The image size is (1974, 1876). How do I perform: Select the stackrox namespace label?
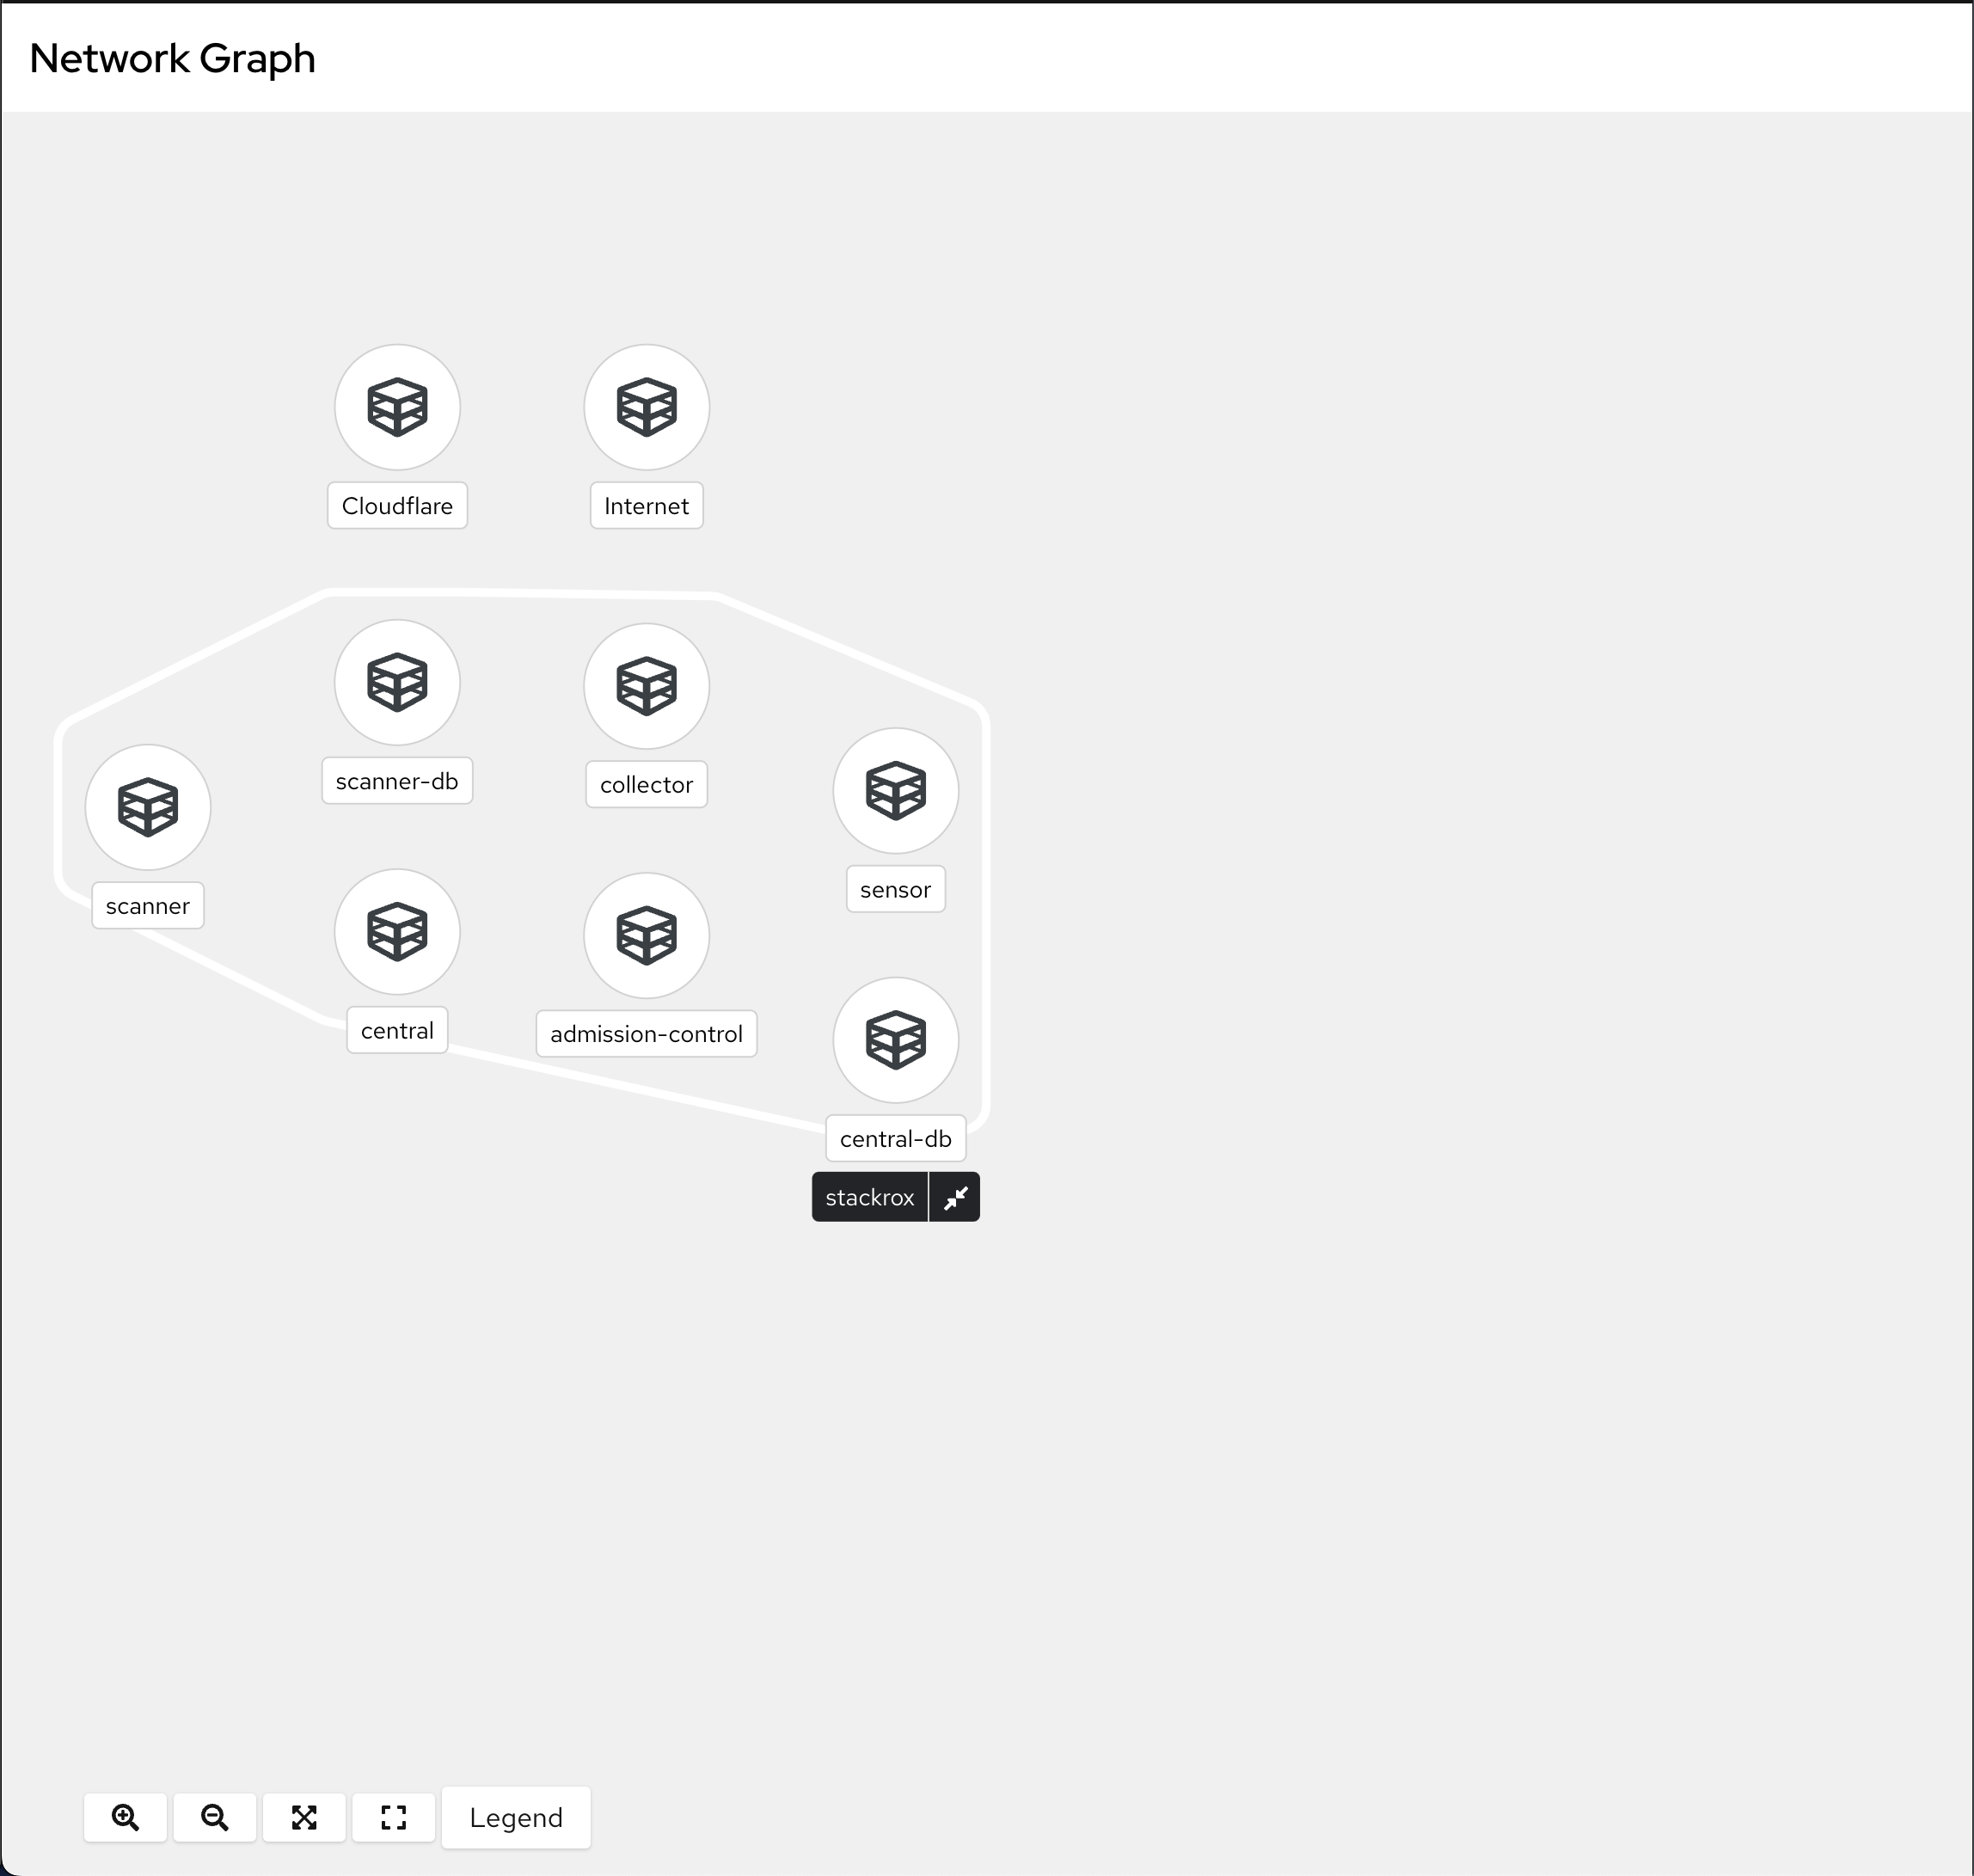(x=869, y=1197)
